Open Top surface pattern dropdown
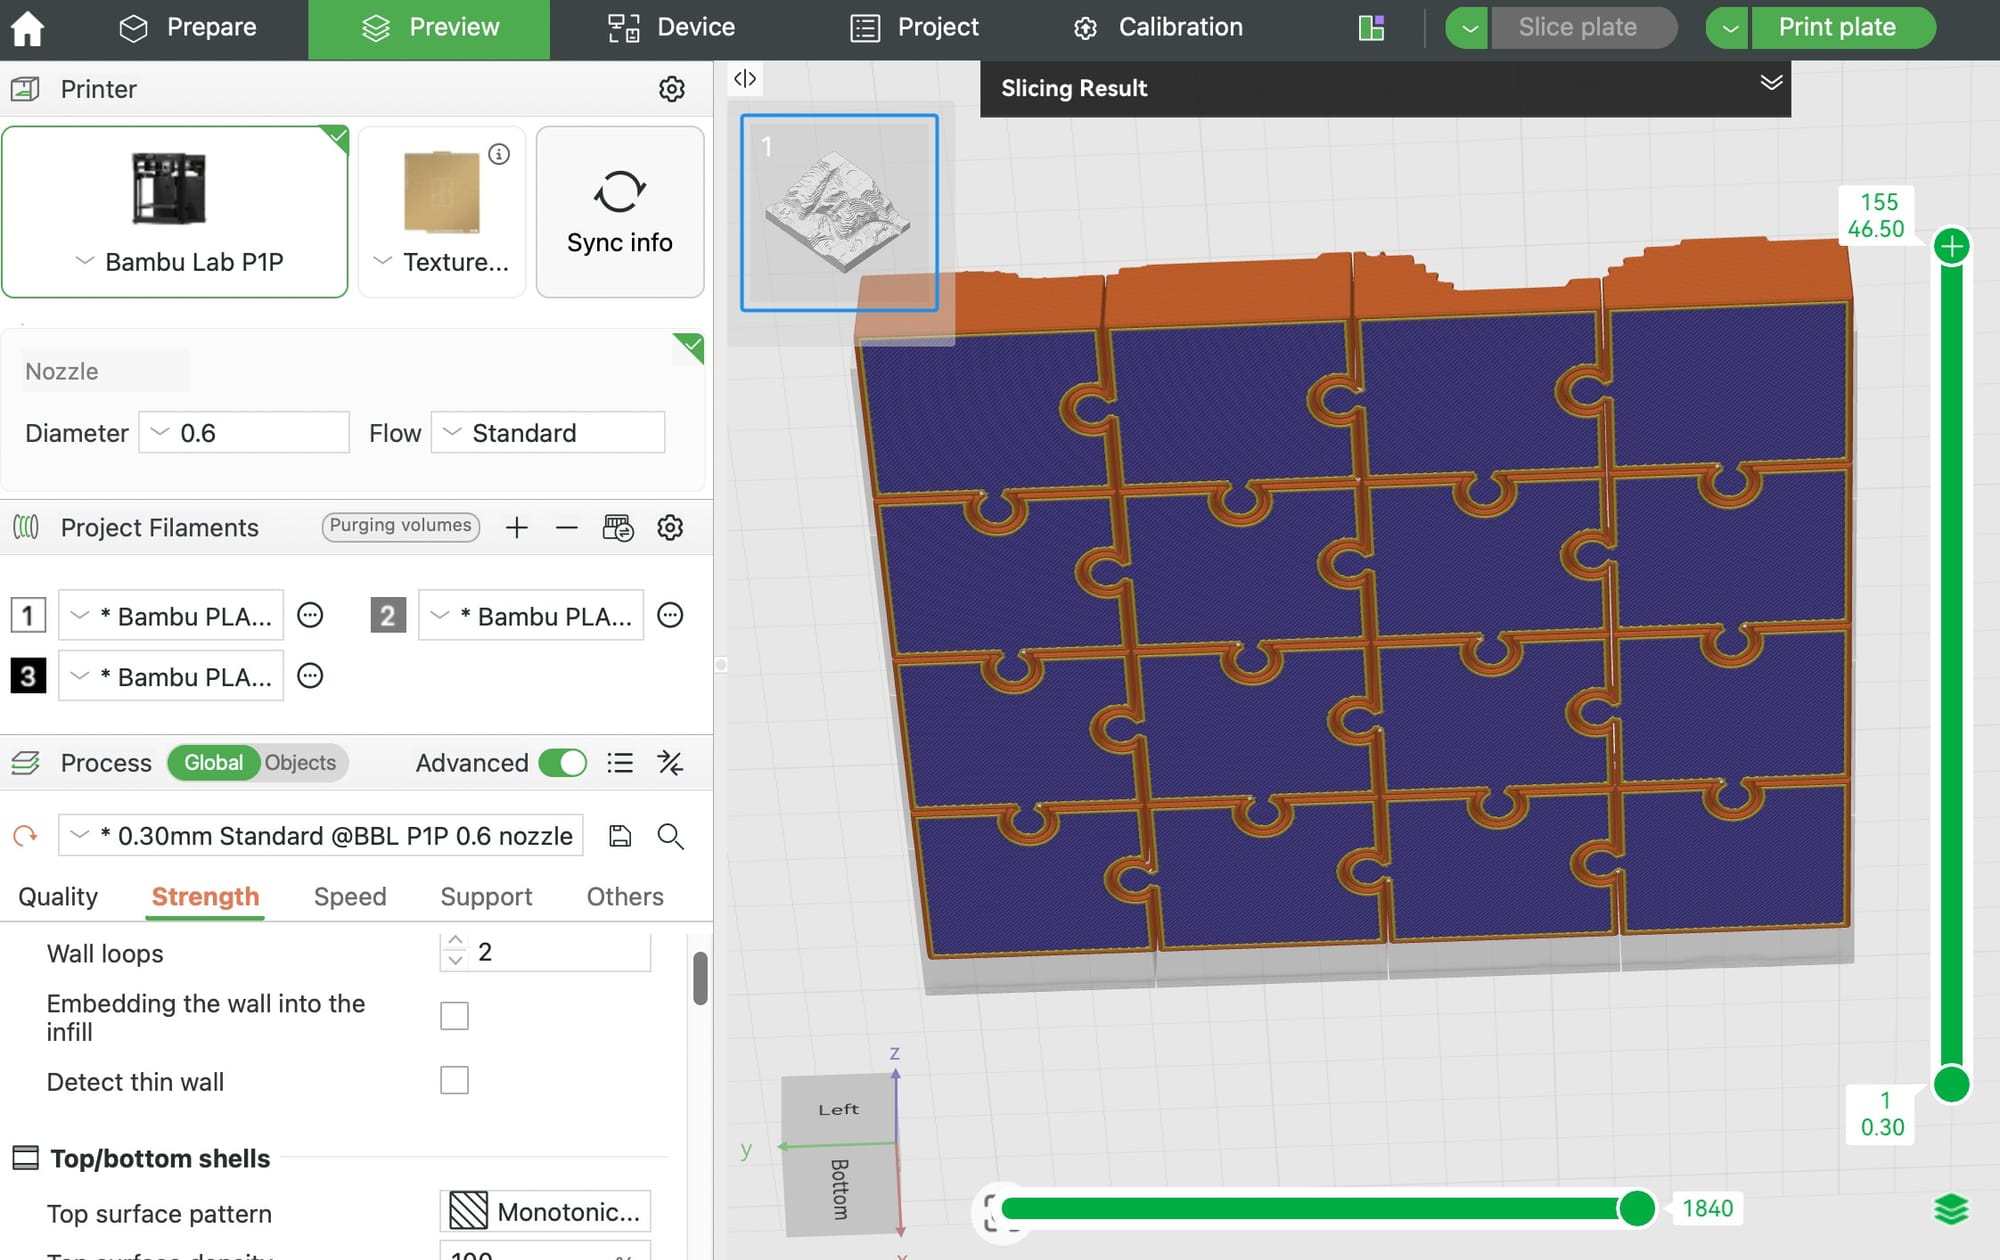 [545, 1212]
